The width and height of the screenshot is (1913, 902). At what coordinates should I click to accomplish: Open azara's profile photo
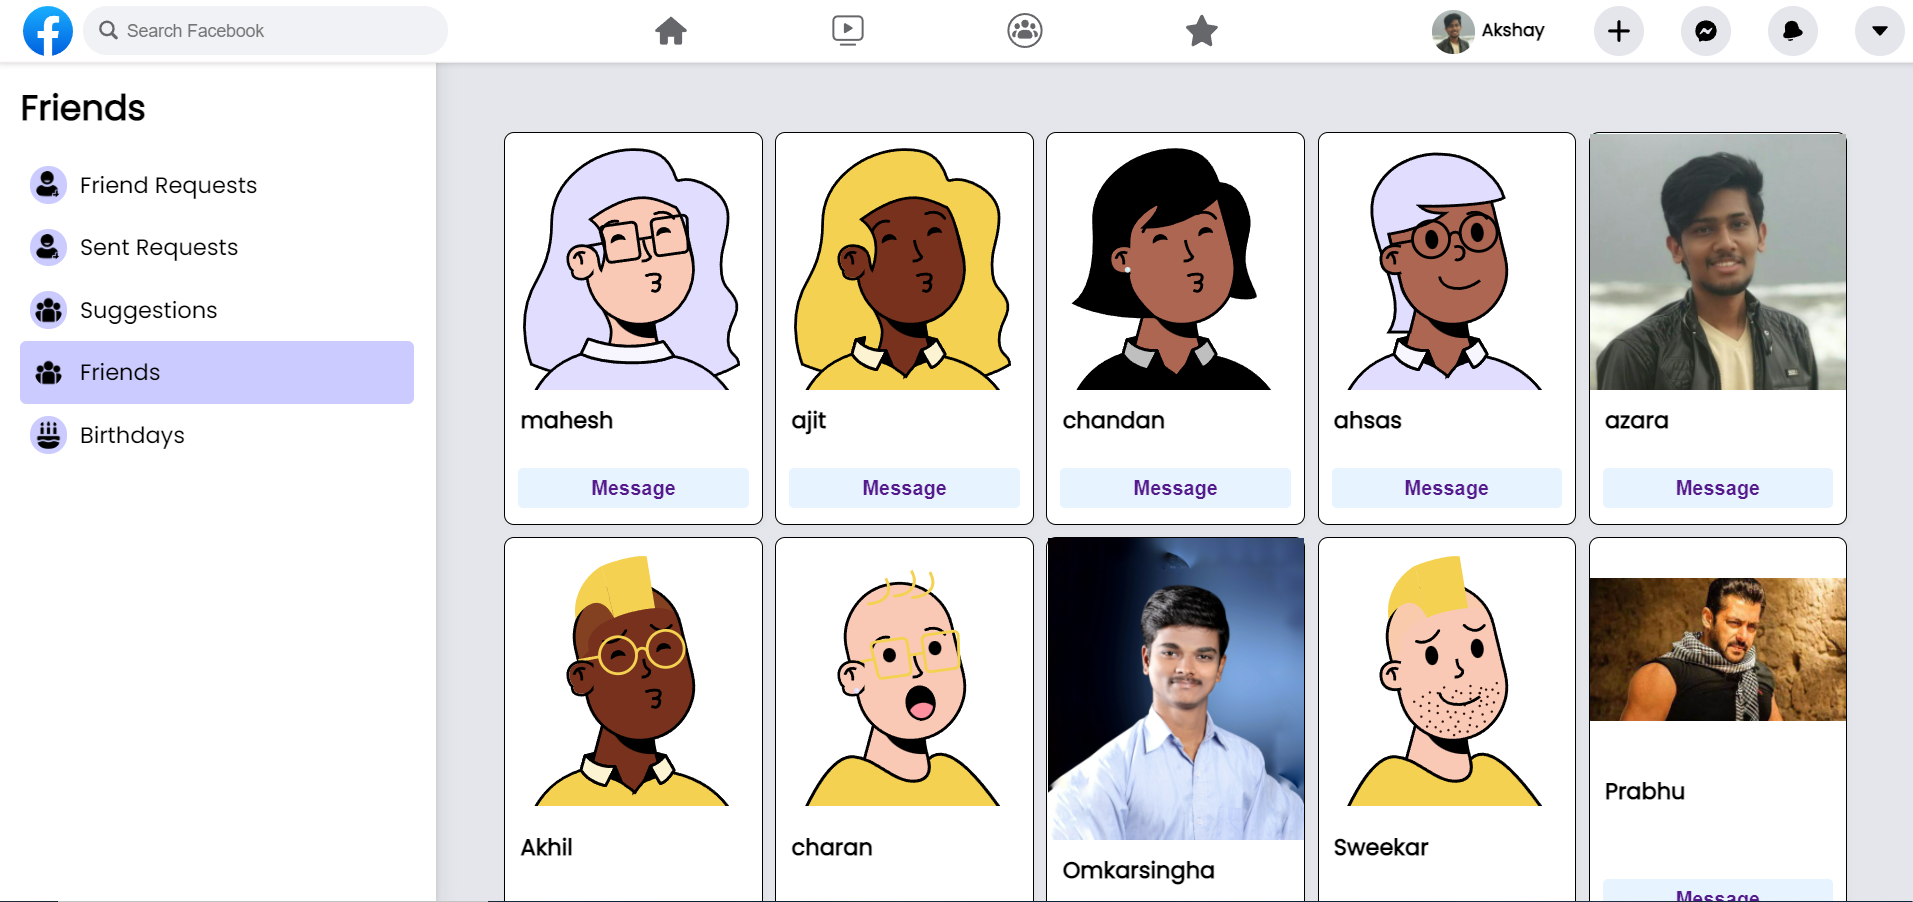click(1717, 262)
